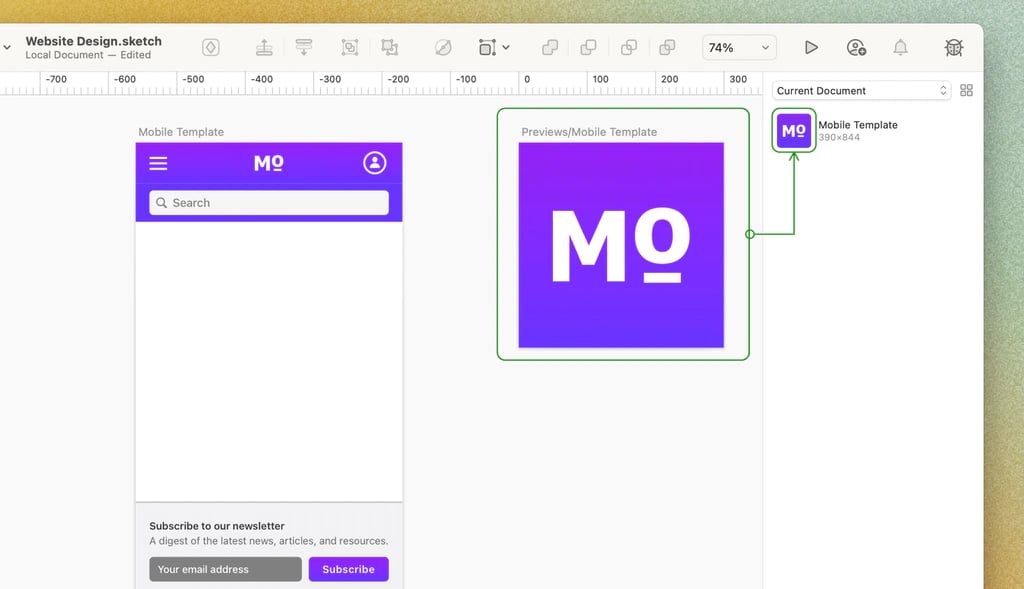Click the bug report icon
Screen dimensions: 1024x589
coord(953,48)
